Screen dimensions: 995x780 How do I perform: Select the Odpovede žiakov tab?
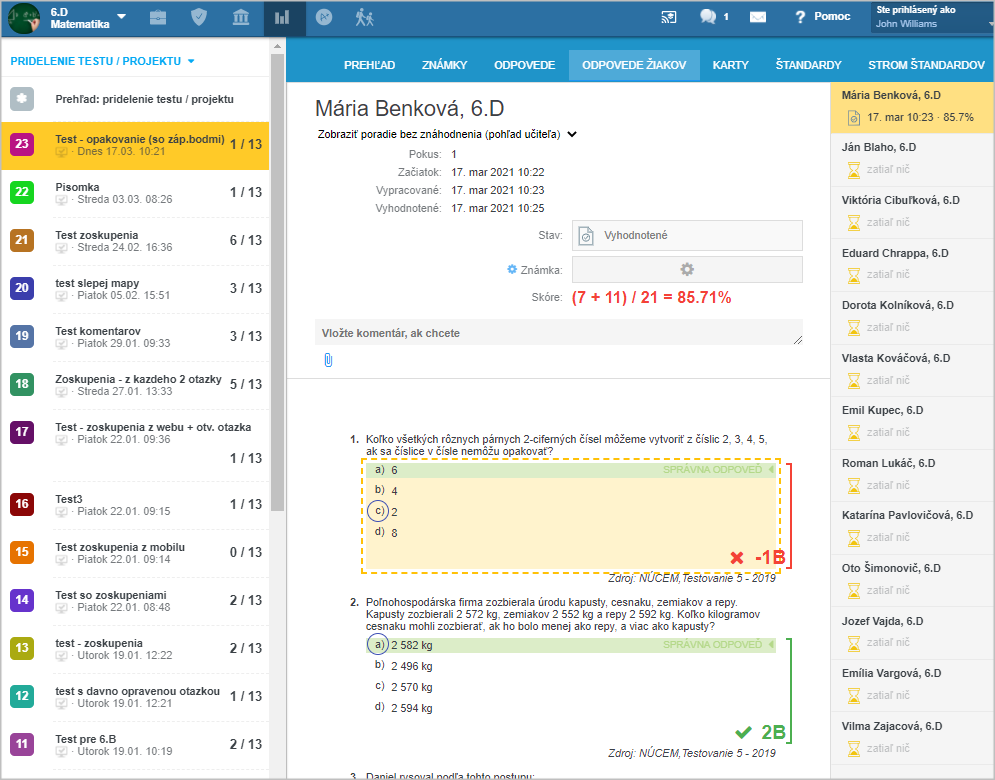pos(634,65)
